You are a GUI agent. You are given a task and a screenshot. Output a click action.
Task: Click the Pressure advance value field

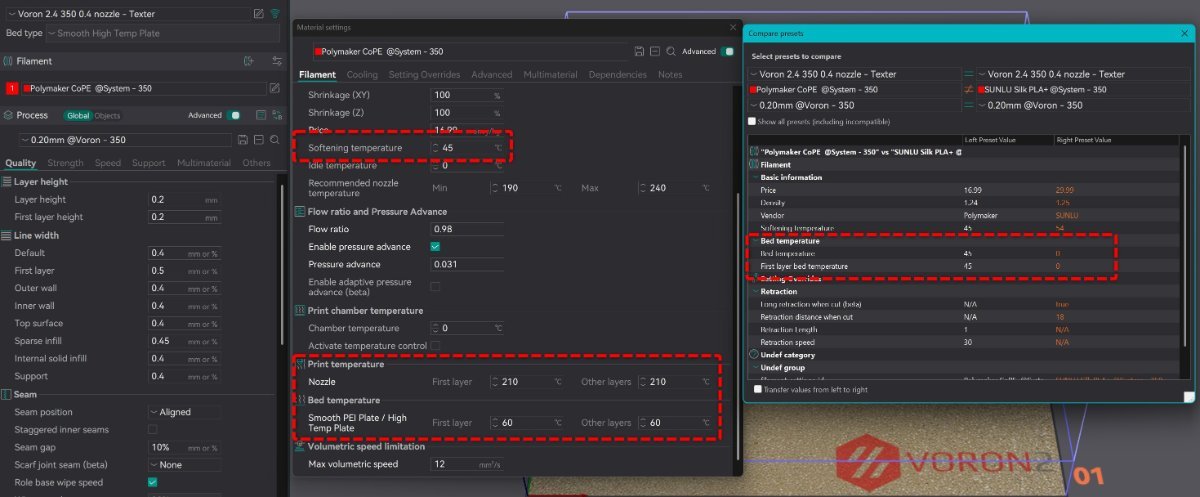467,264
